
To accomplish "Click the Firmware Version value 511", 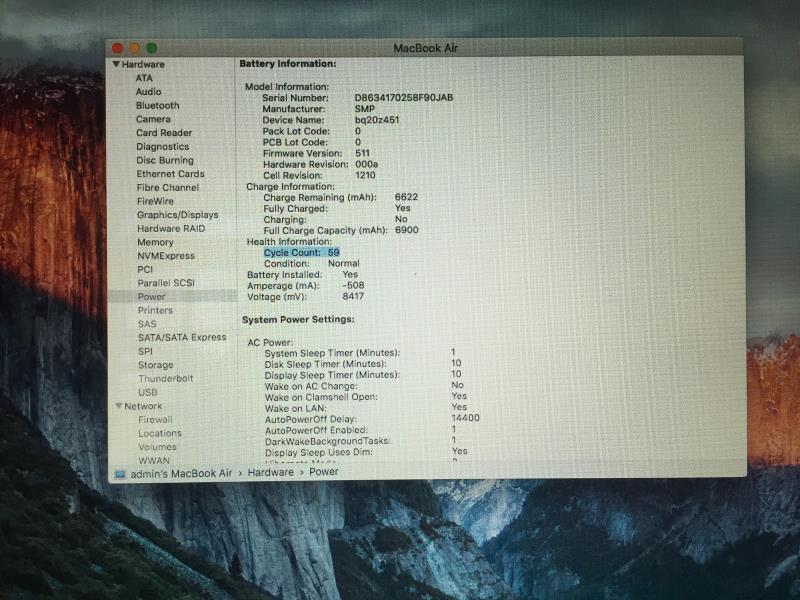I will click(x=362, y=153).
